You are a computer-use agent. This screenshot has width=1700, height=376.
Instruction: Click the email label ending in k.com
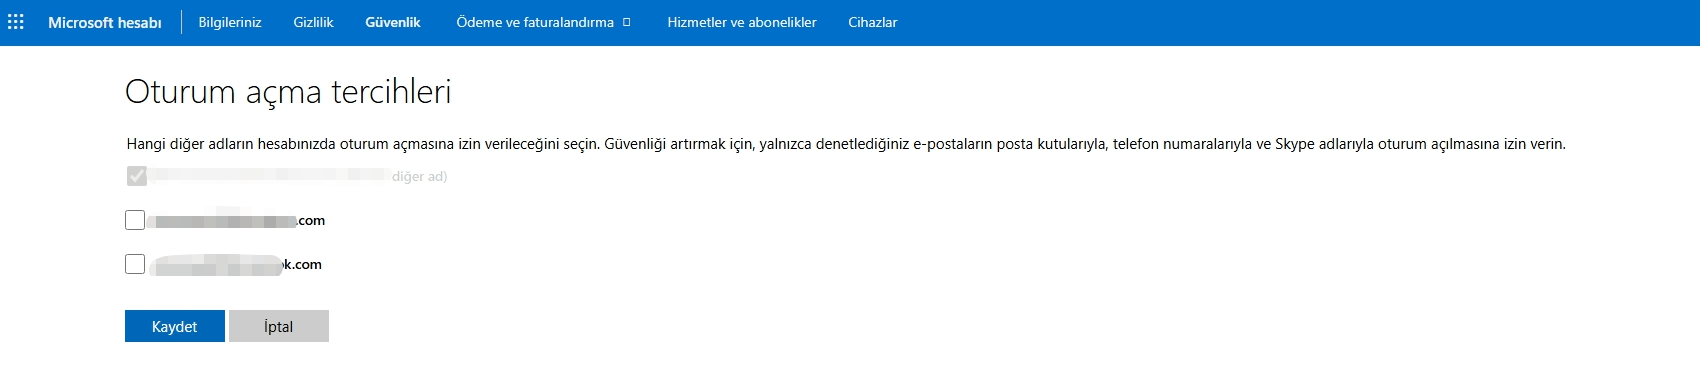tap(236, 264)
